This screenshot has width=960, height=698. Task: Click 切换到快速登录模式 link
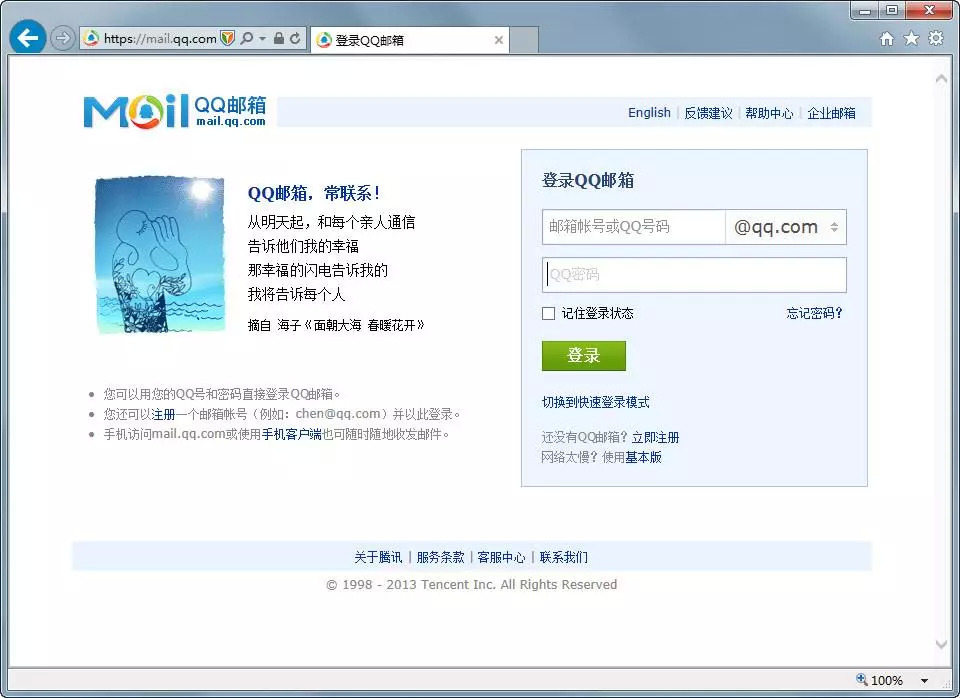596,402
